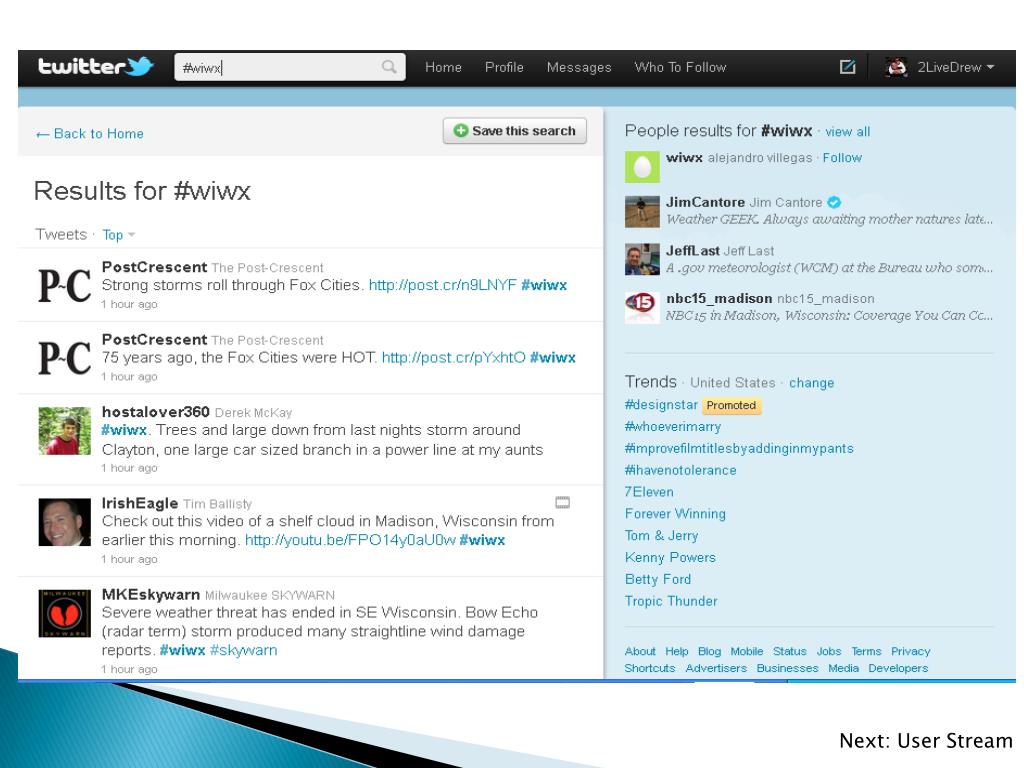The width and height of the screenshot is (1024, 768).
Task: Open the Tropic Thunder trend
Action: [x=671, y=601]
